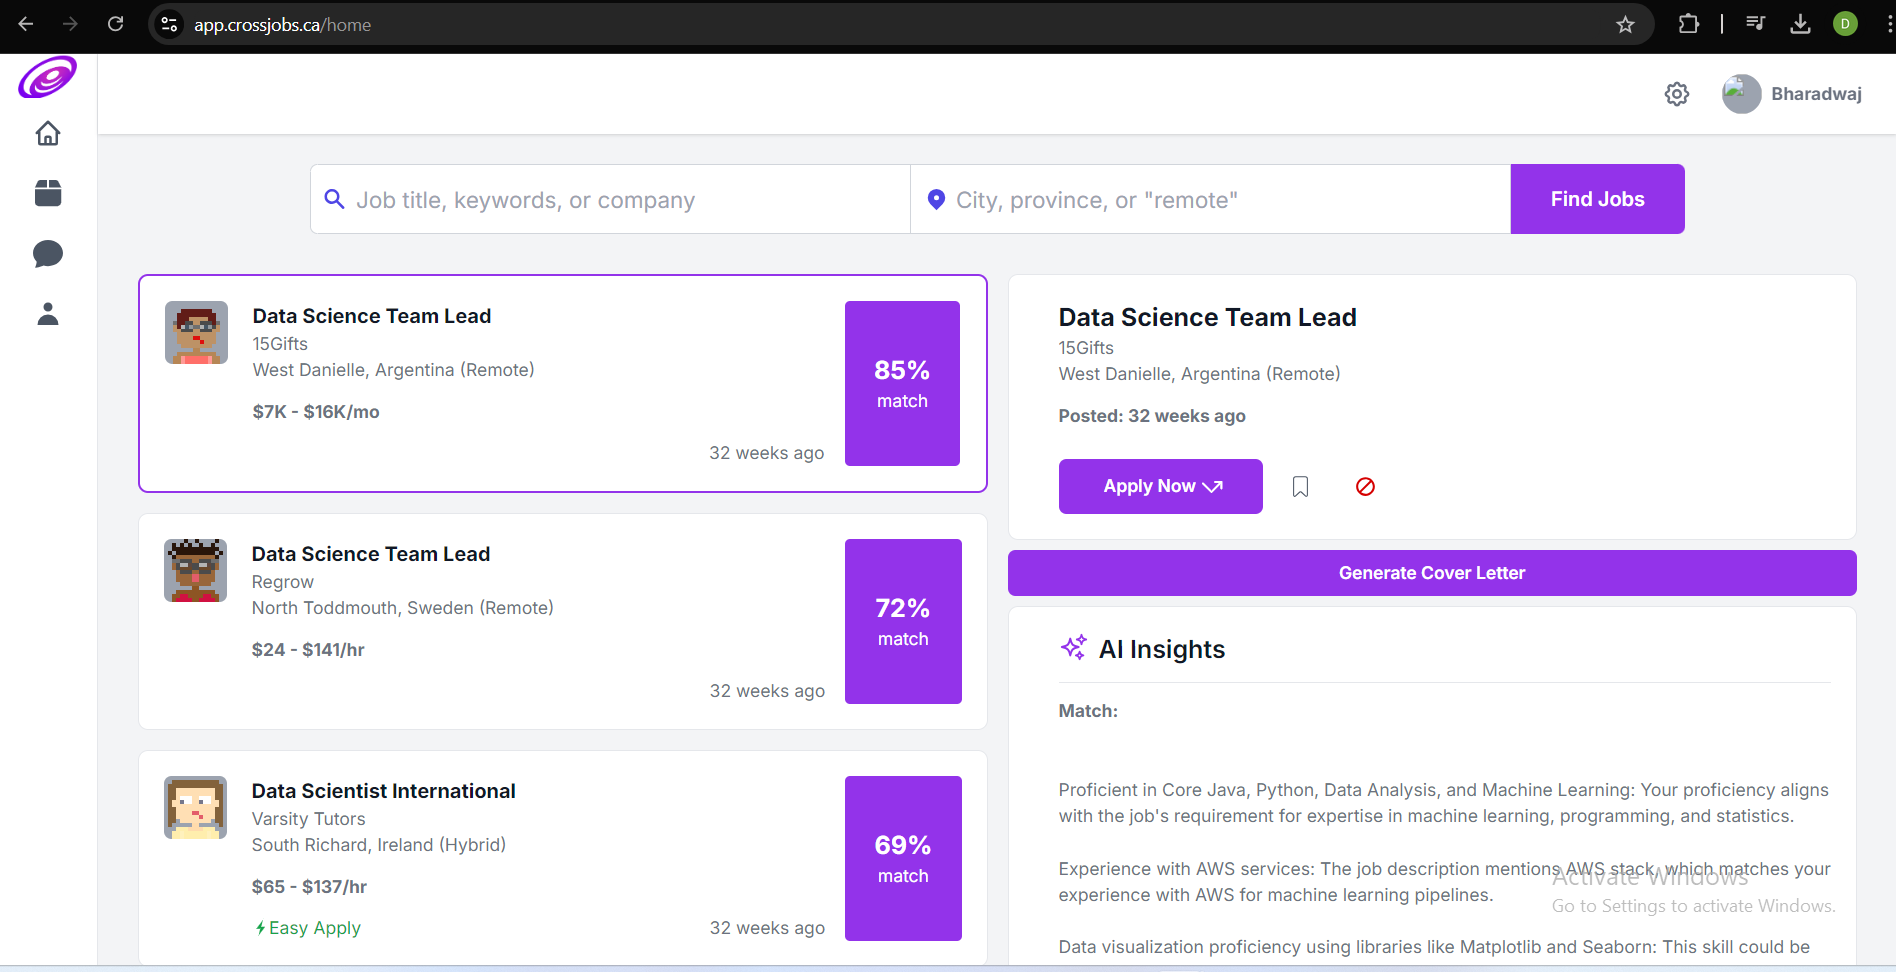
Task: Open the Home page from sidebar
Action: (48, 134)
